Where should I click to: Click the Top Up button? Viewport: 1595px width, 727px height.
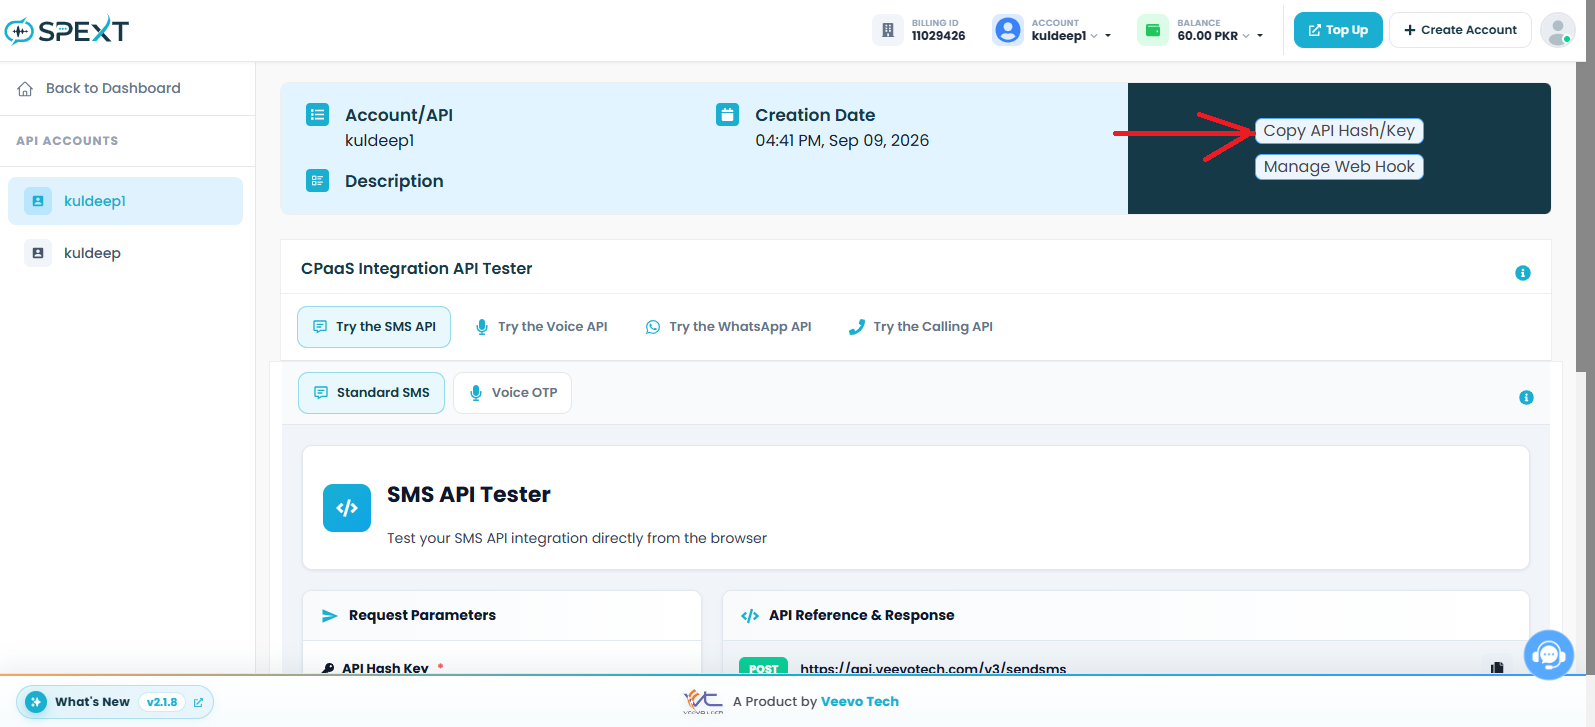[x=1338, y=30]
